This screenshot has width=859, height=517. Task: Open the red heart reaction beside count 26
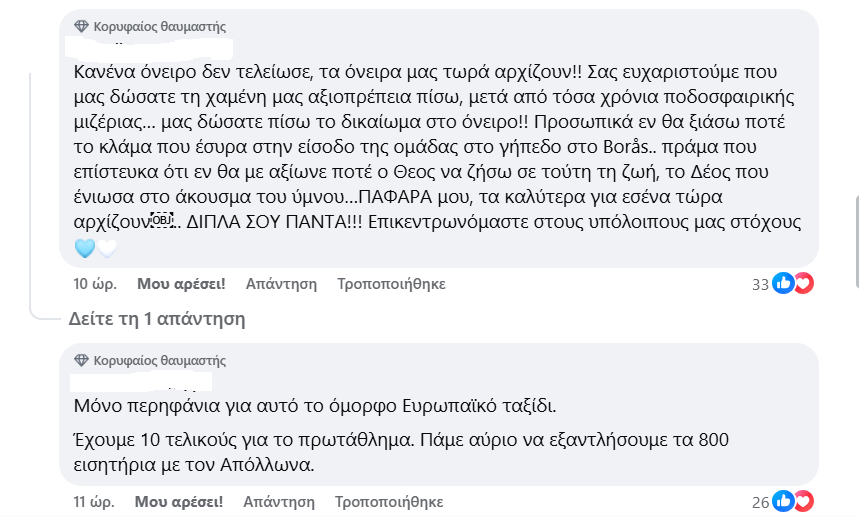click(804, 501)
